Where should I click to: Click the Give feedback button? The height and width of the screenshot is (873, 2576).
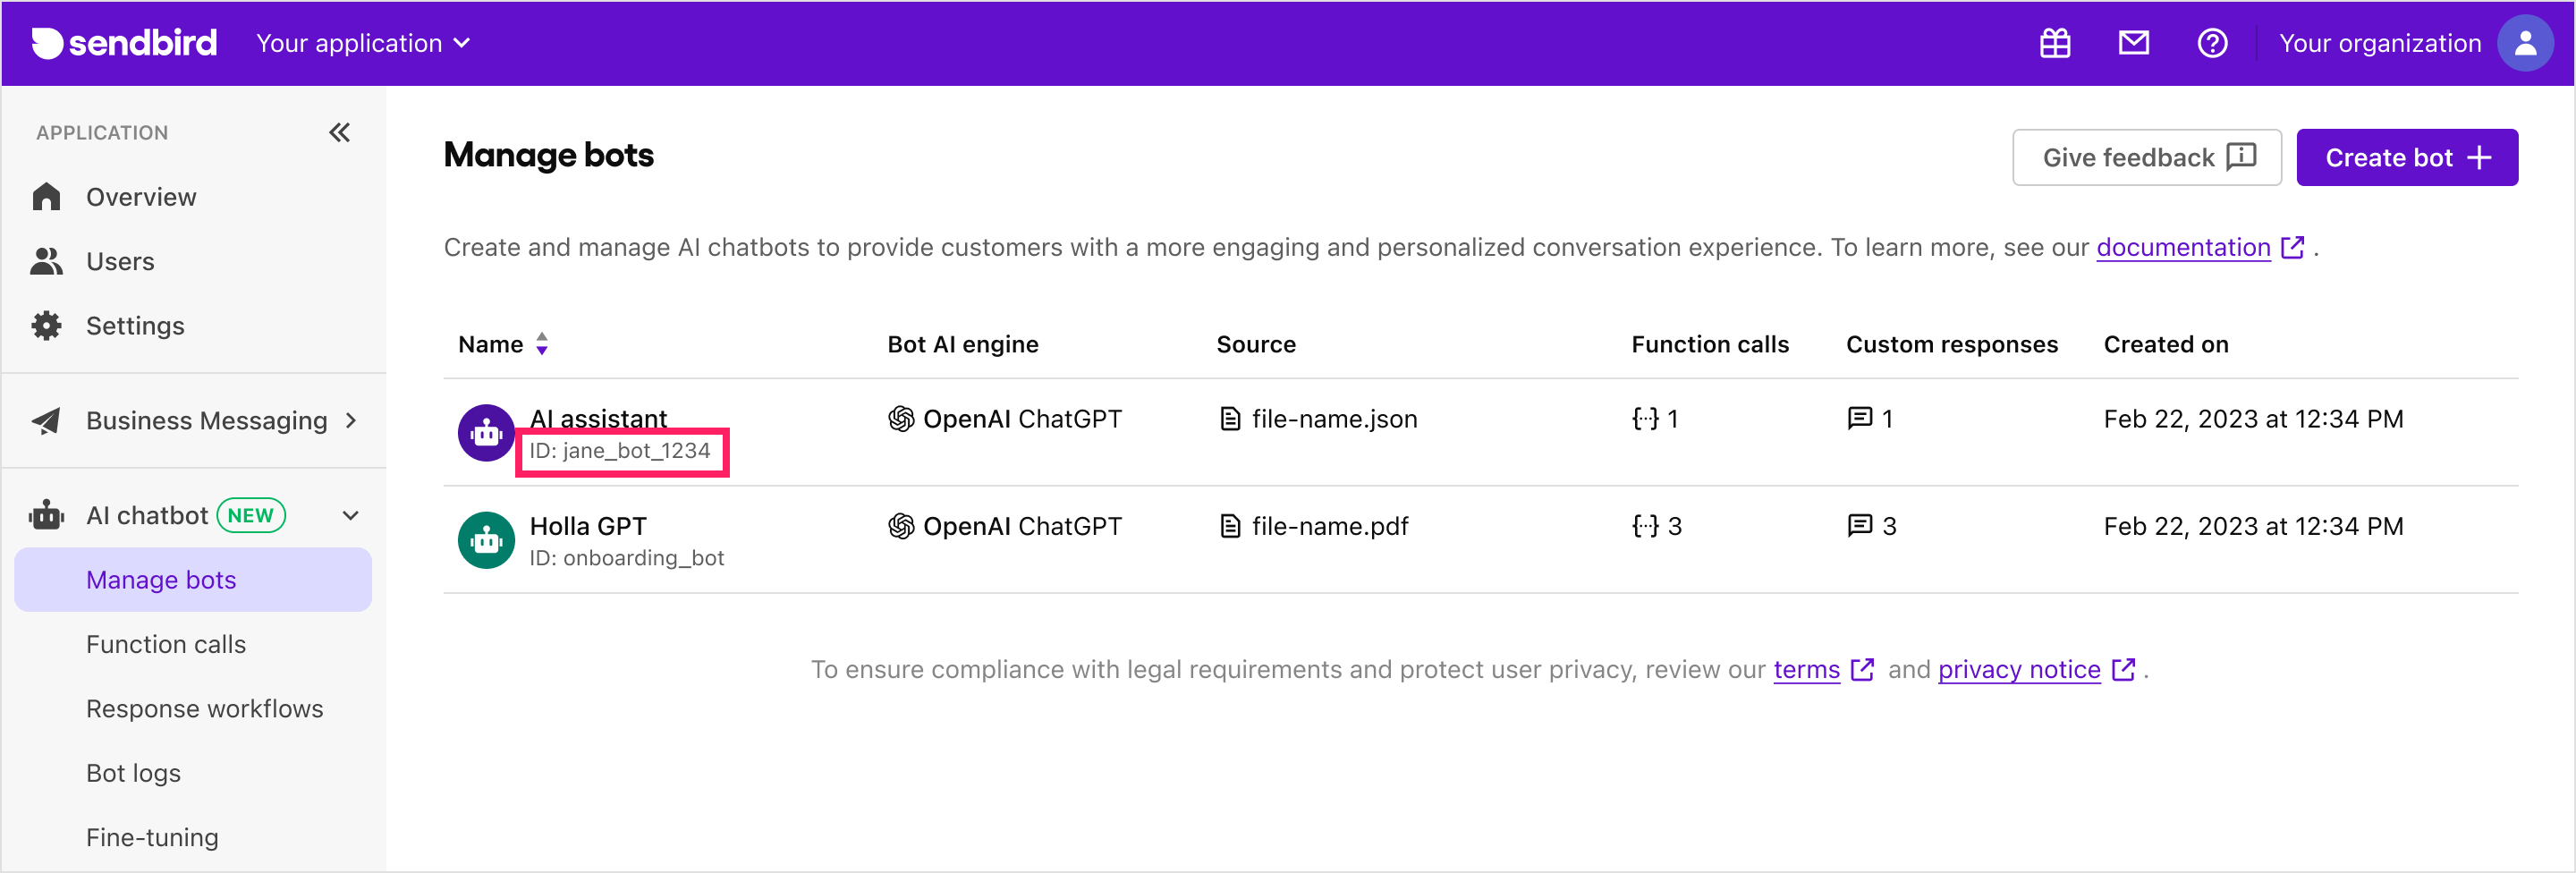click(2146, 157)
